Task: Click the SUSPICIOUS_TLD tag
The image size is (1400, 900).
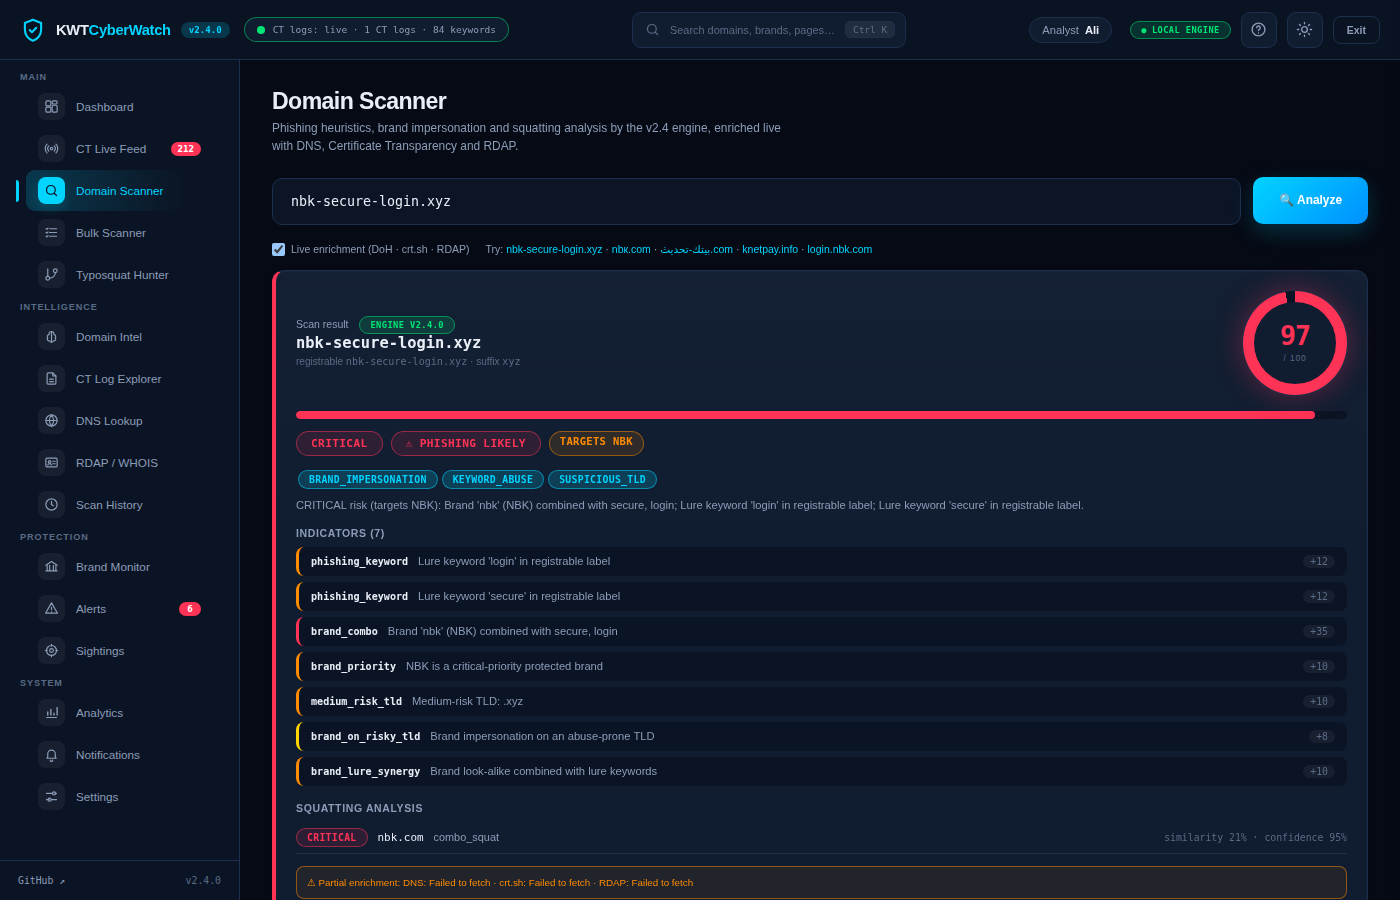Action: tap(602, 480)
